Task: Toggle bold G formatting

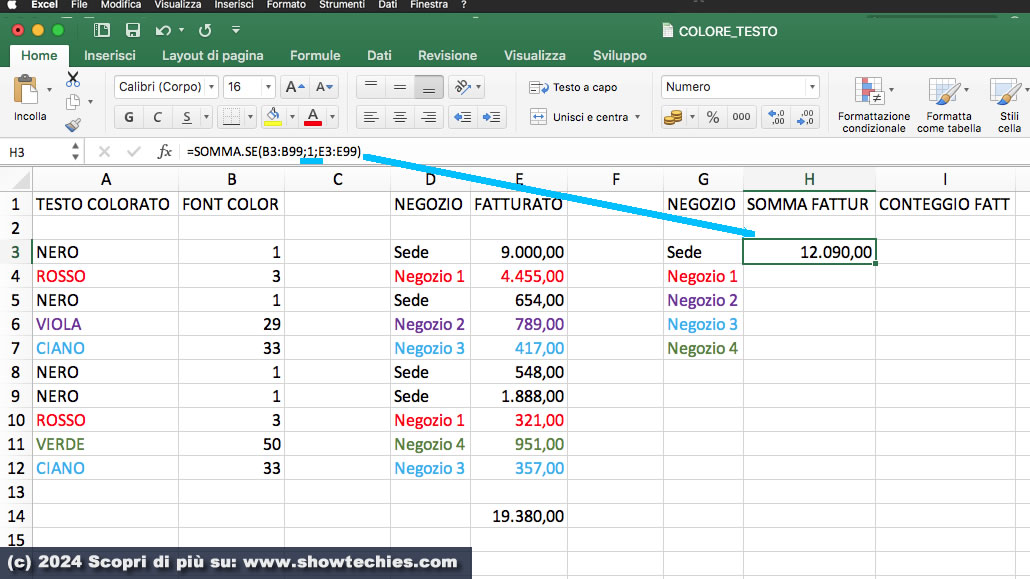Action: point(129,117)
